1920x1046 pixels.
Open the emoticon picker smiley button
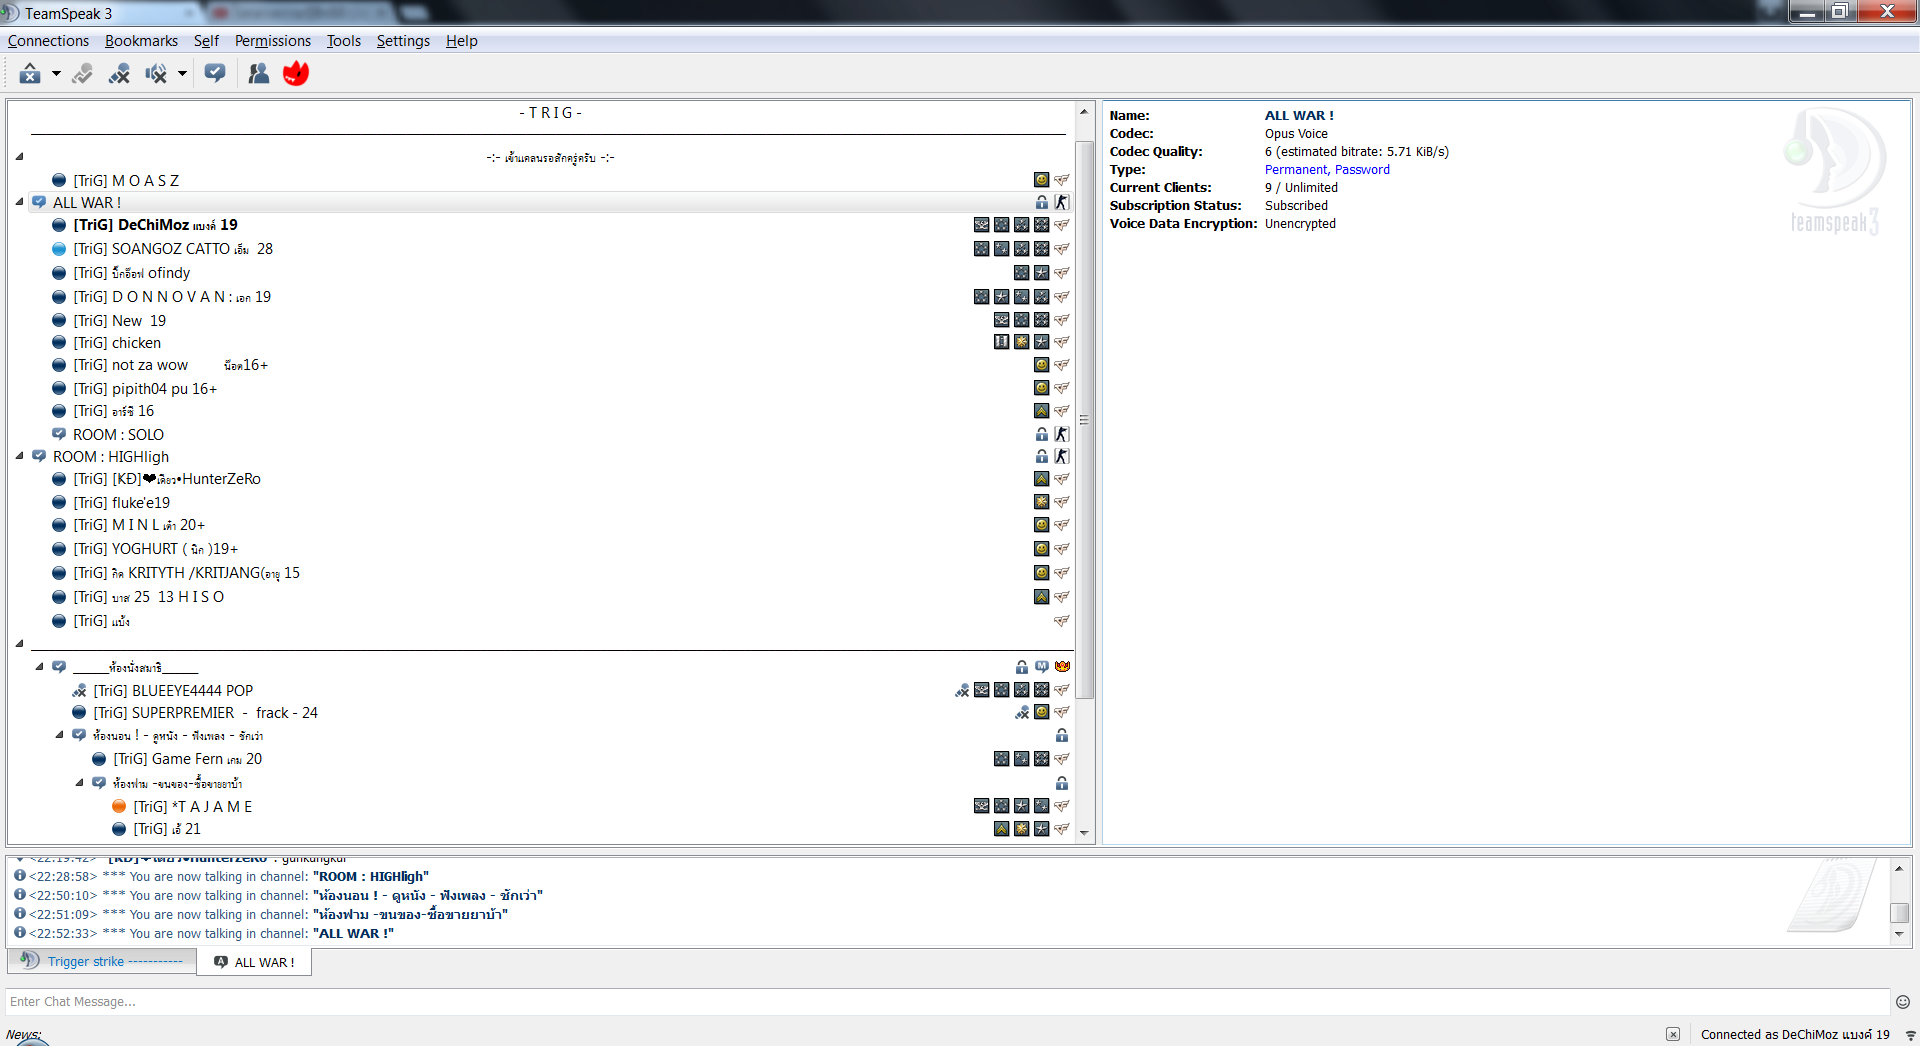coord(1903,1002)
